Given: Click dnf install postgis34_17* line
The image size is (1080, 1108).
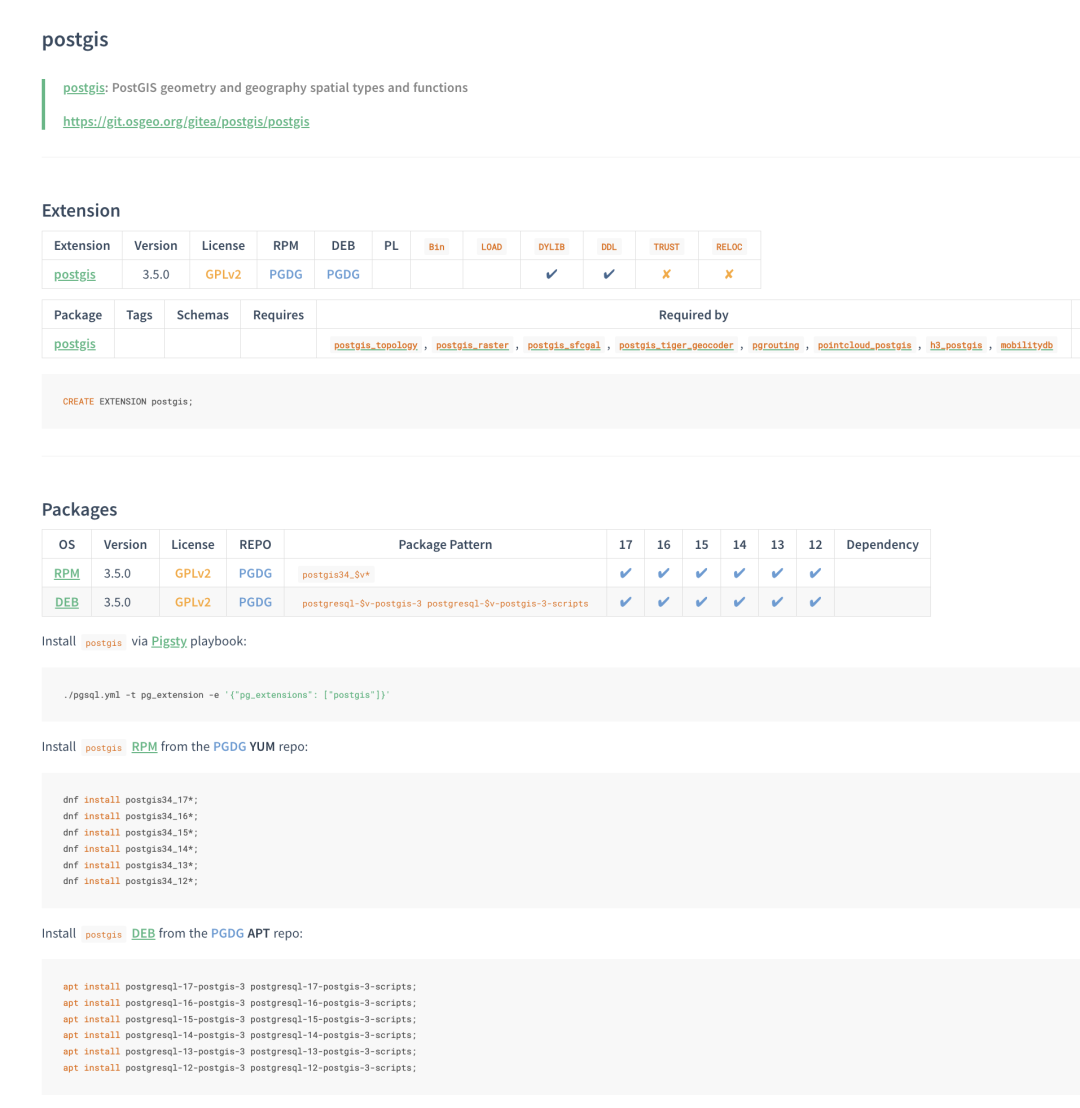Looking at the screenshot, I should (130, 800).
